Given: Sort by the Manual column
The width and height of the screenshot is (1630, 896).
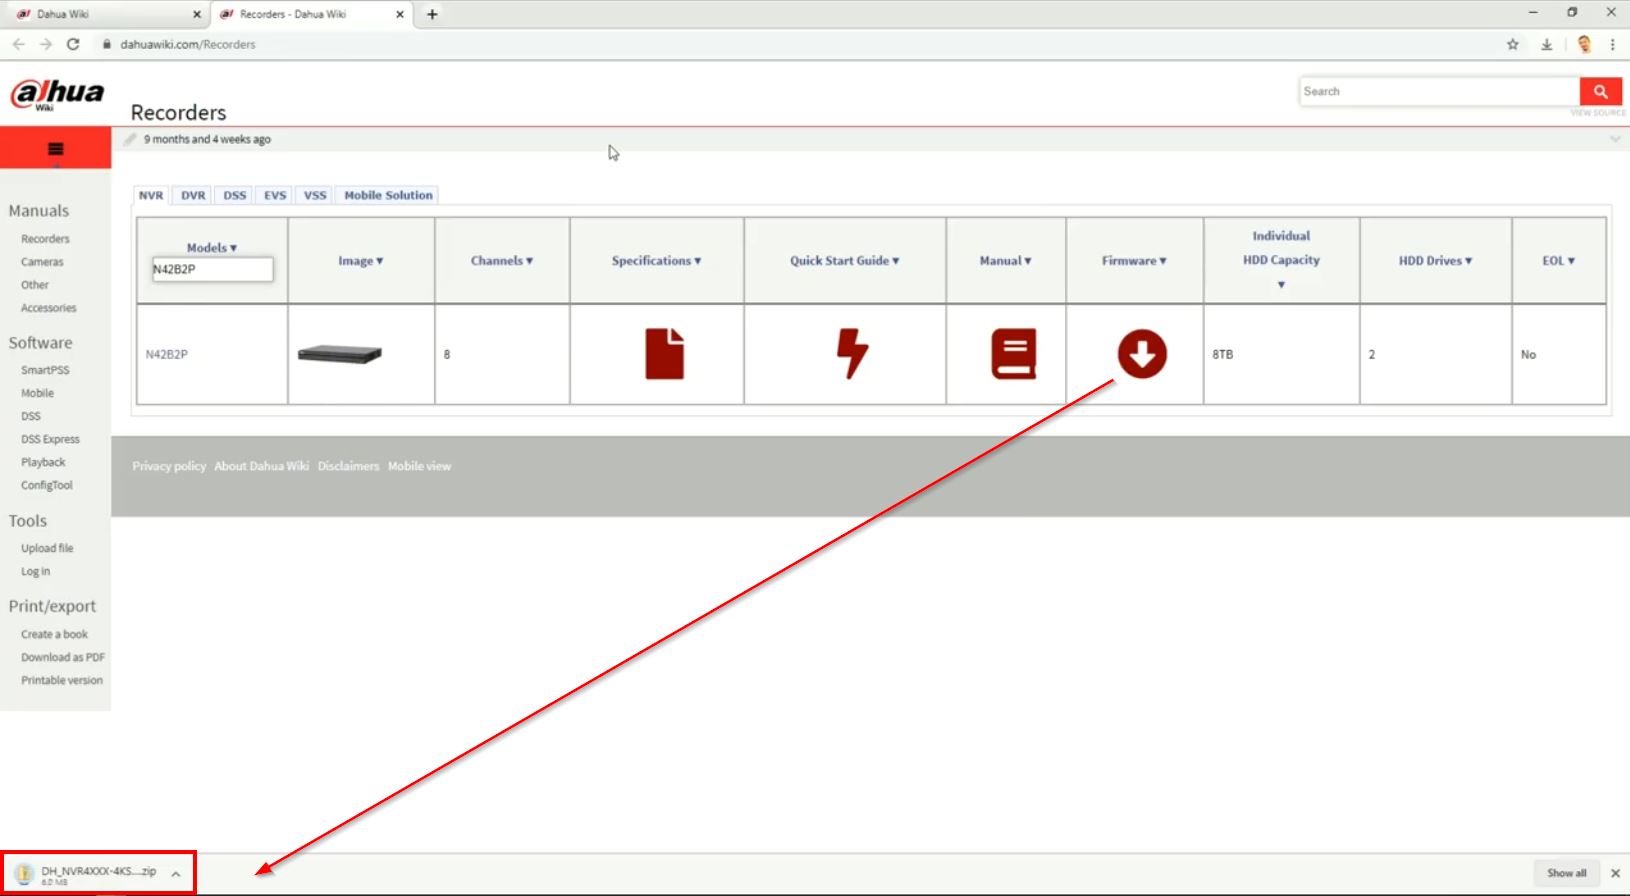Looking at the screenshot, I should point(1006,260).
